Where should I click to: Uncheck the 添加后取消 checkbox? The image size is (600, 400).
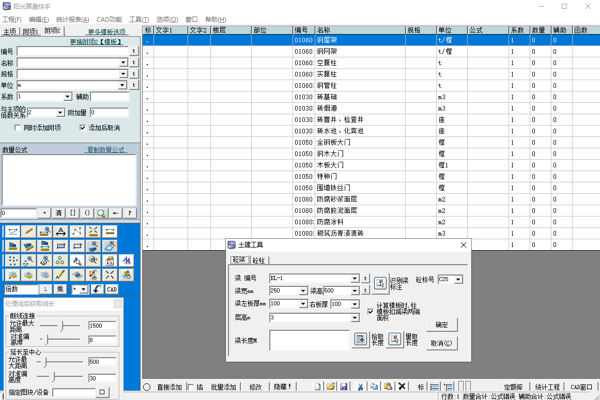[83, 128]
